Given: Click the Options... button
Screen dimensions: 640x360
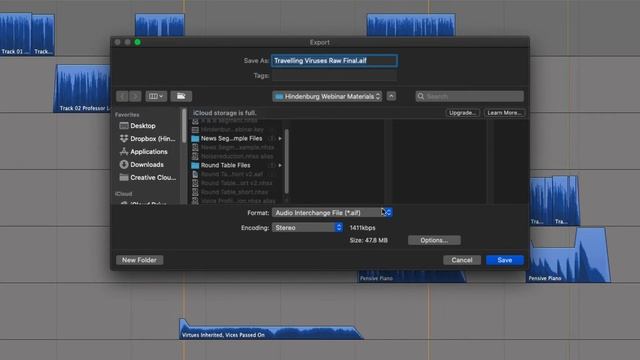Looking at the screenshot, I should [x=434, y=240].
